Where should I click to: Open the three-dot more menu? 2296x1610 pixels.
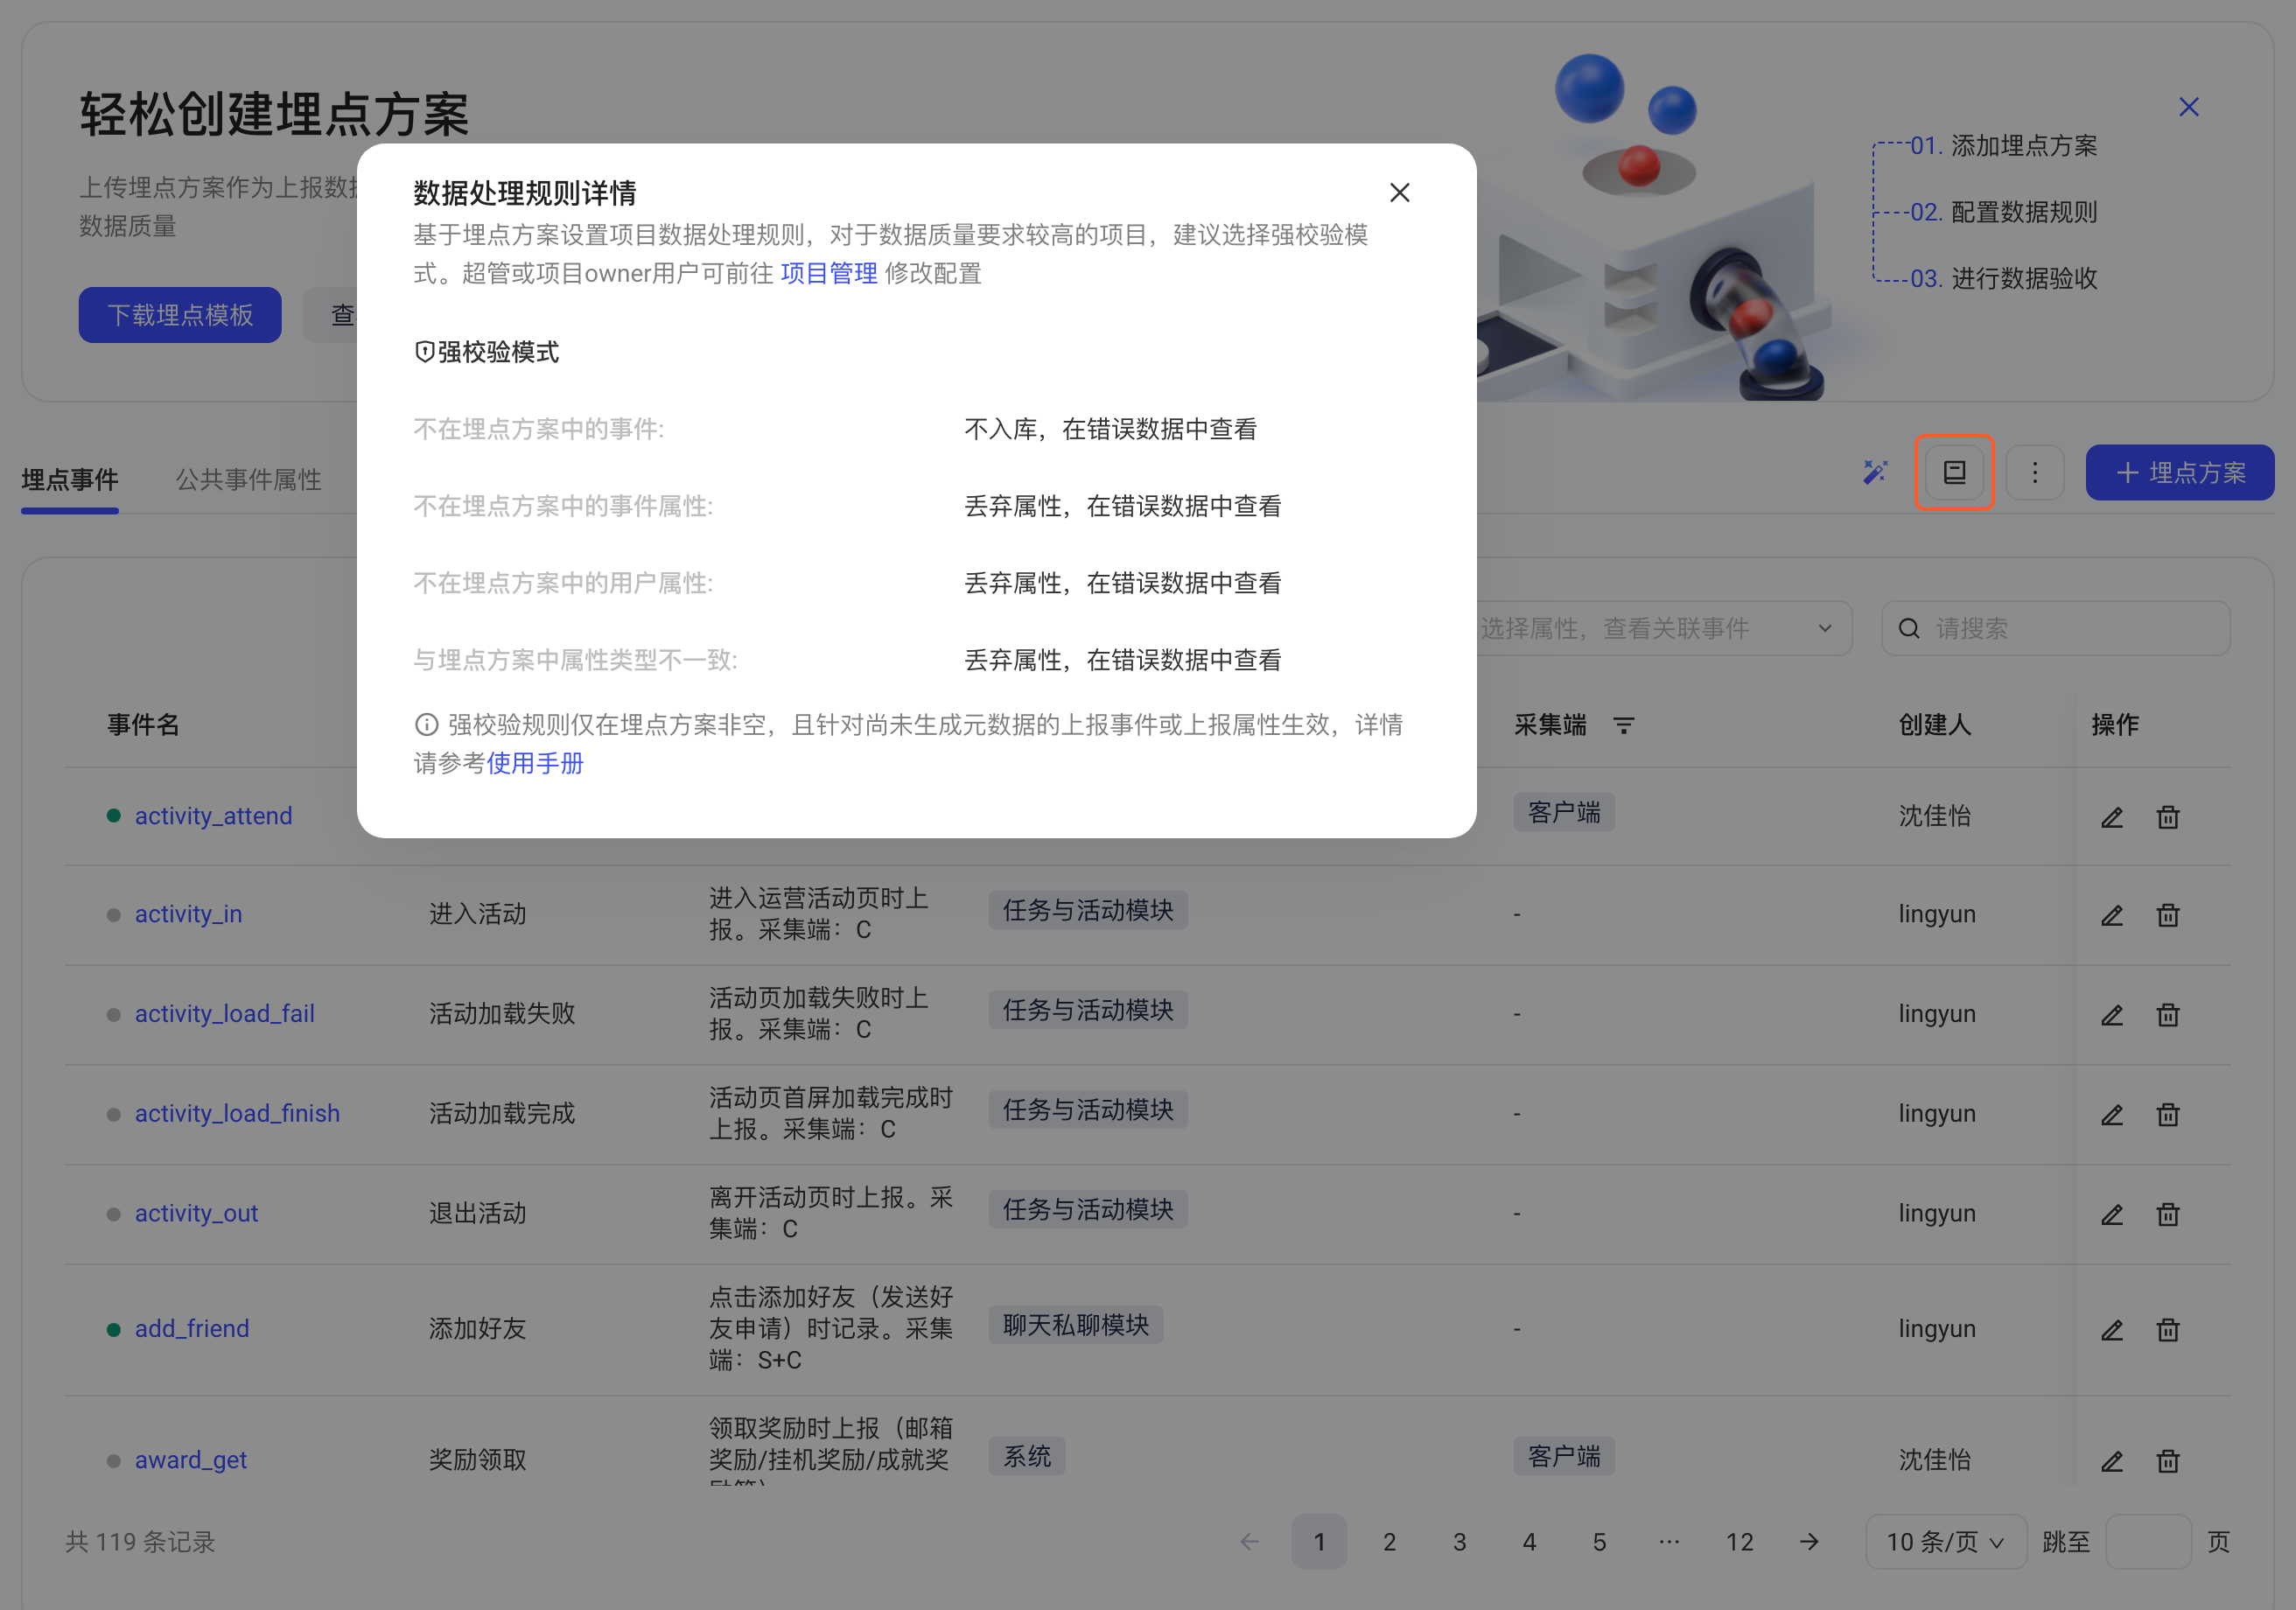2034,472
